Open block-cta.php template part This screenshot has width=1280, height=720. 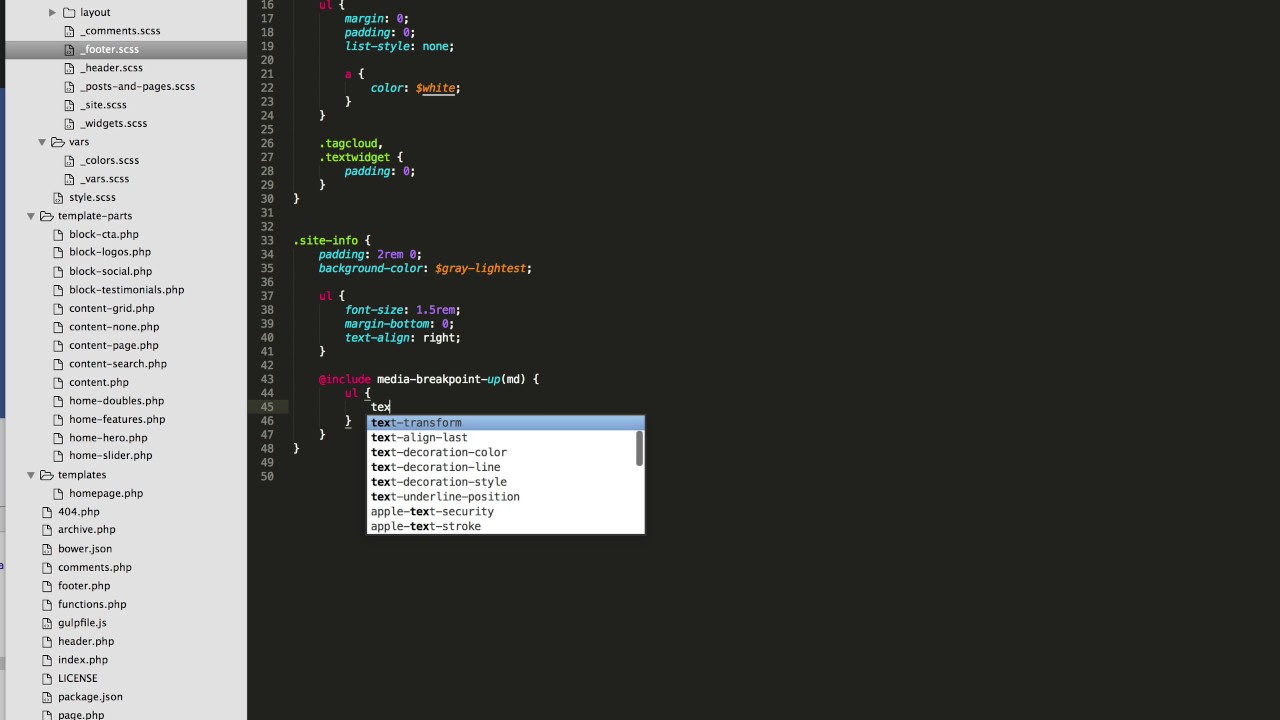point(104,234)
